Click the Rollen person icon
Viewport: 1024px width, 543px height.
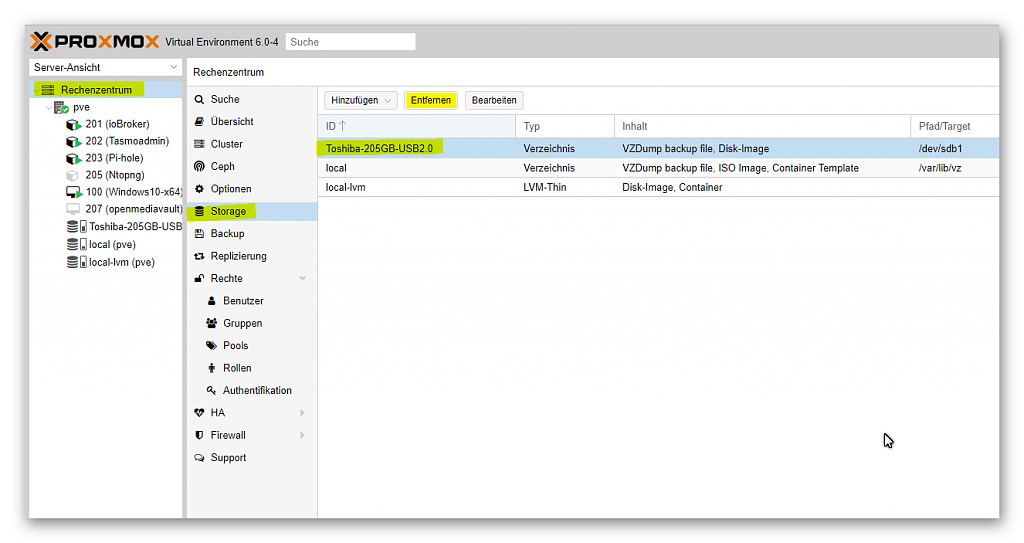tap(212, 368)
